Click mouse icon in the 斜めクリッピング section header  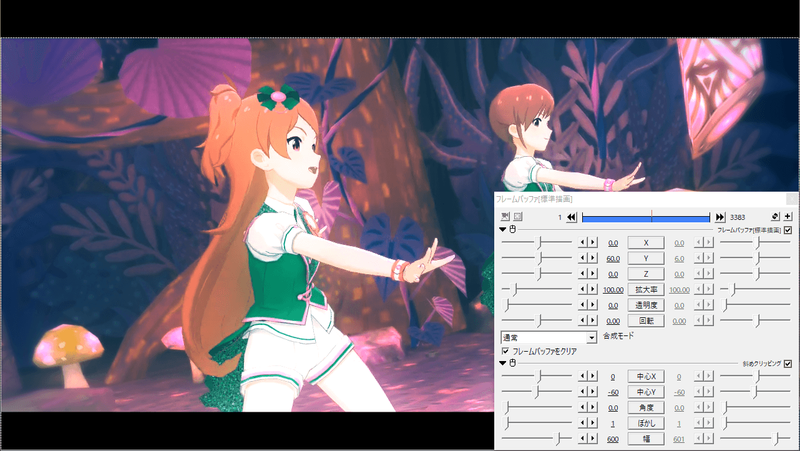[x=513, y=363]
